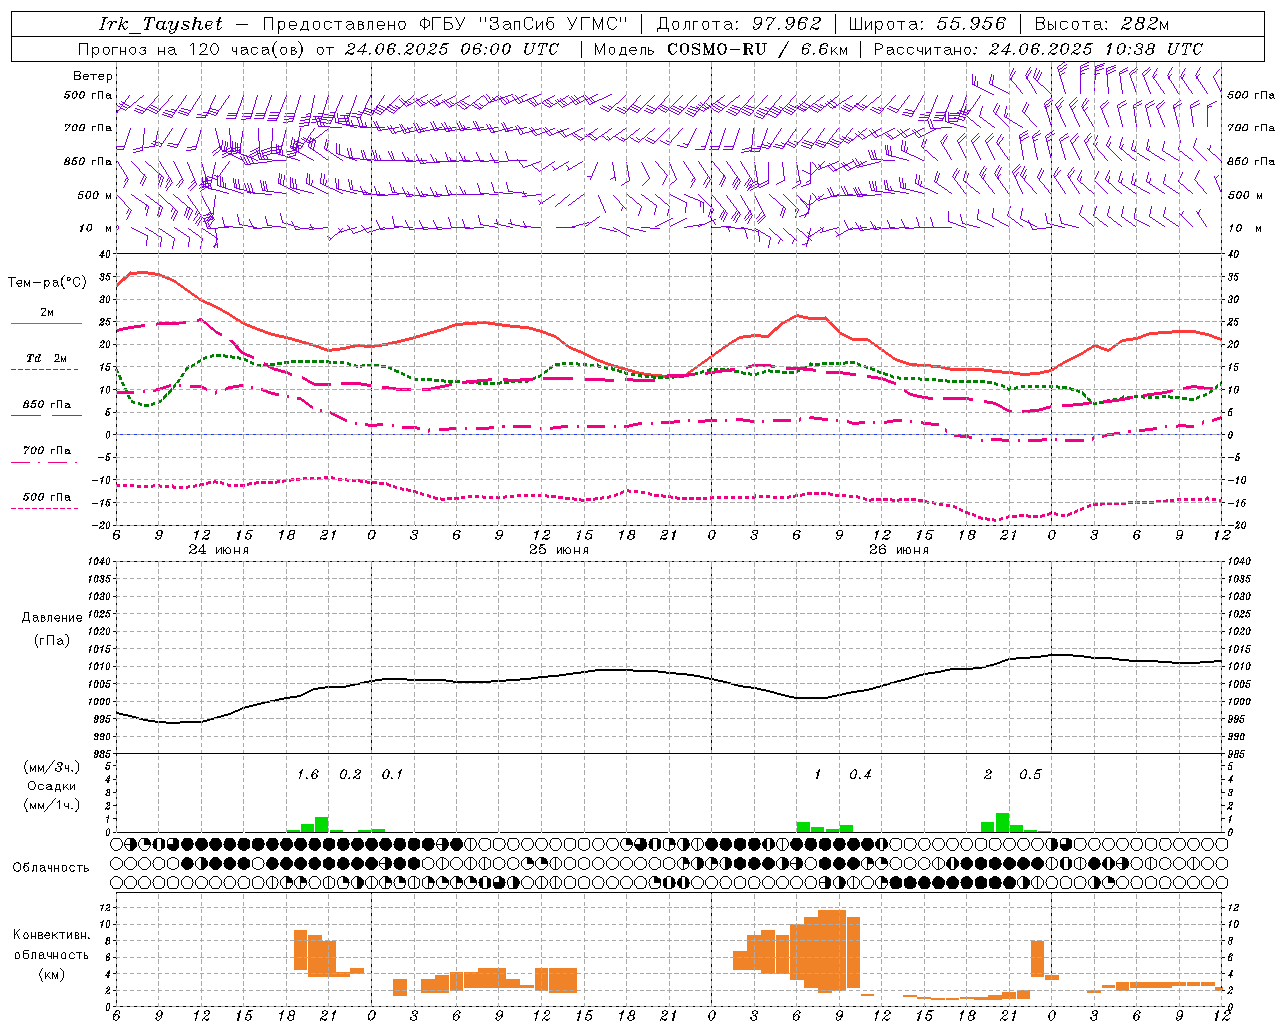Click the Тем-ра(°C) panel label
Viewport: 1280px width, 1024px height.
47,283
